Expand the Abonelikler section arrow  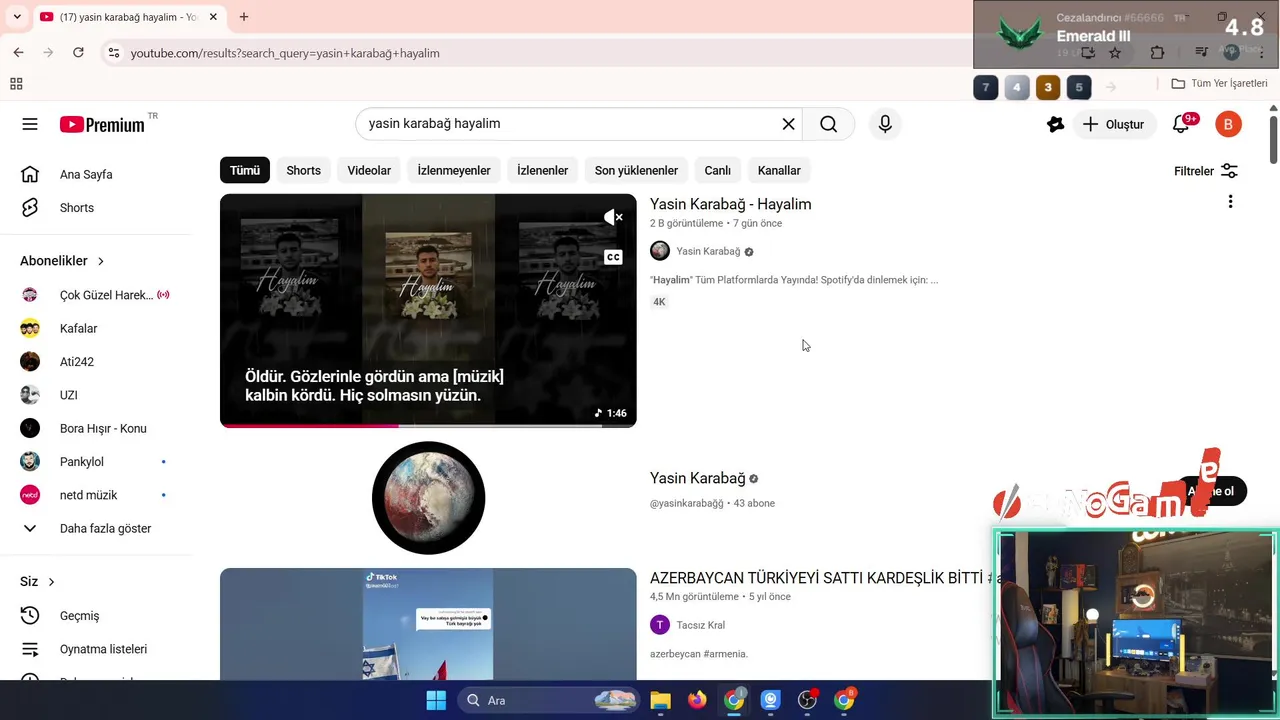[100, 261]
